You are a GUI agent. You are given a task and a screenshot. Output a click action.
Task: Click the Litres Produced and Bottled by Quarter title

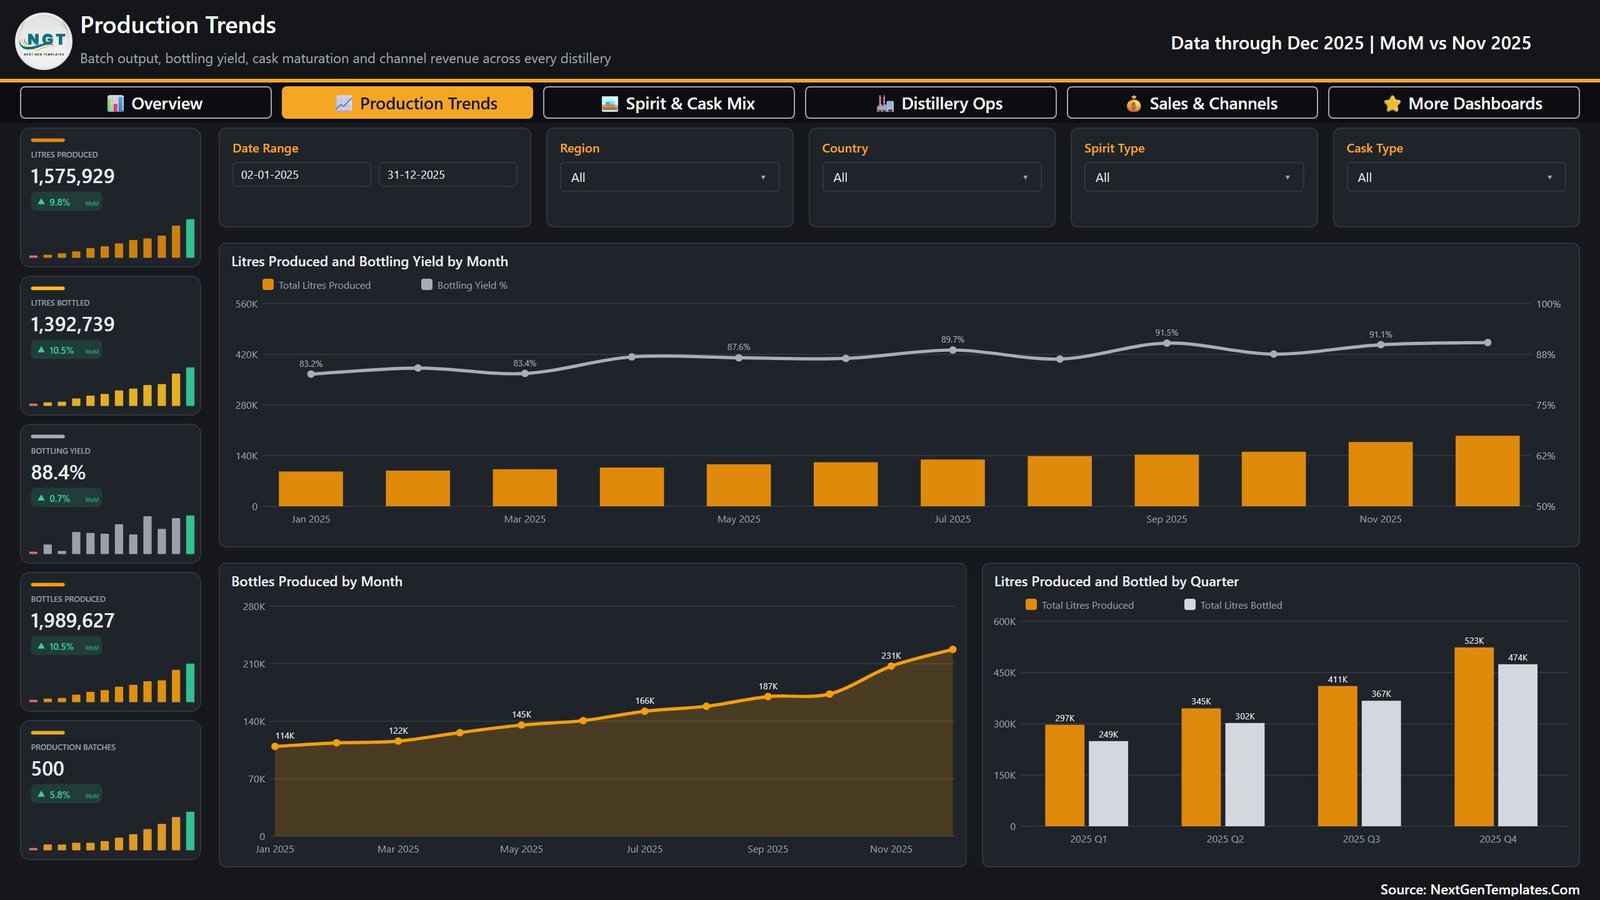click(x=1116, y=581)
